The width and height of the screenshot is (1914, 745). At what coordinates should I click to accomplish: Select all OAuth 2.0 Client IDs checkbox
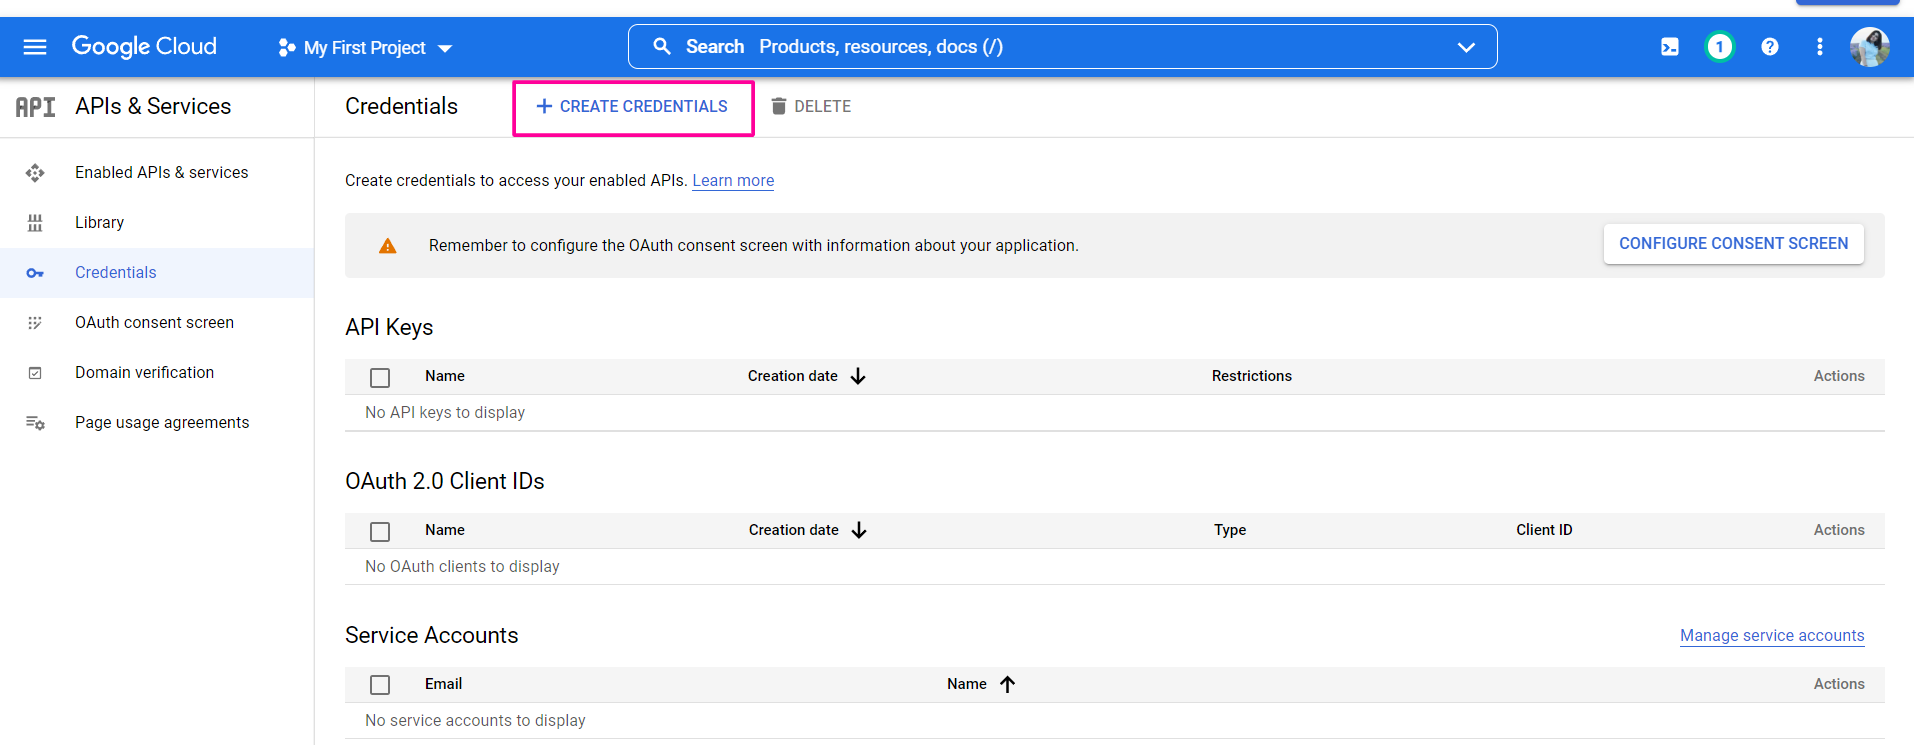[x=380, y=531]
